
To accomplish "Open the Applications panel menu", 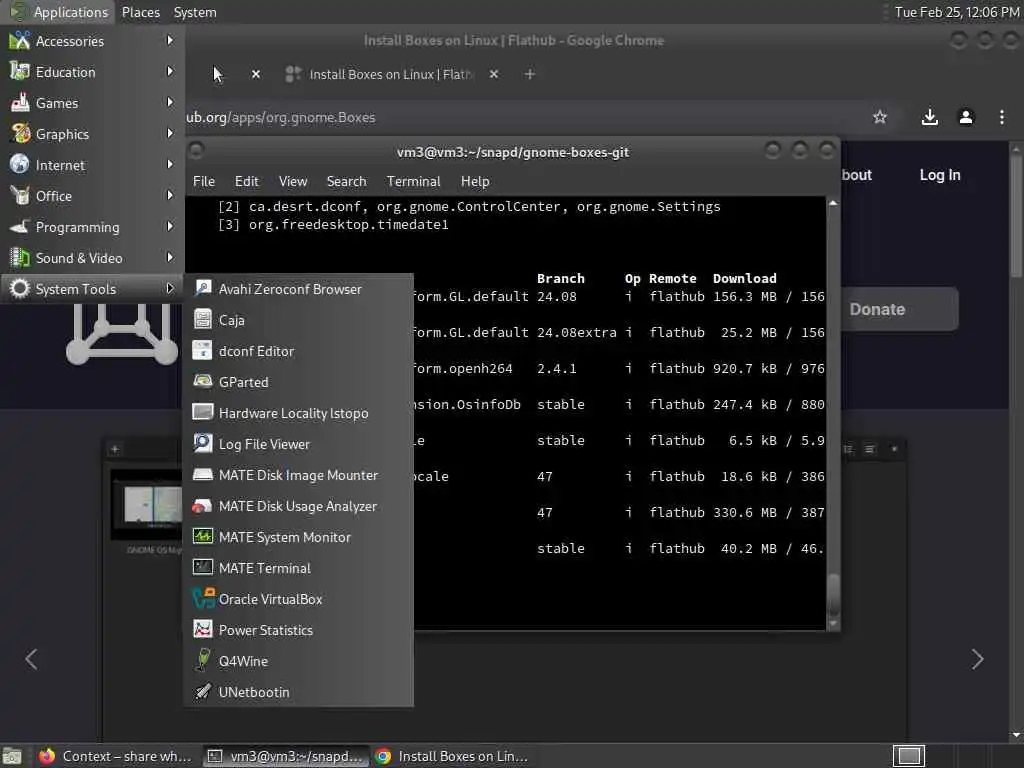I will (59, 12).
